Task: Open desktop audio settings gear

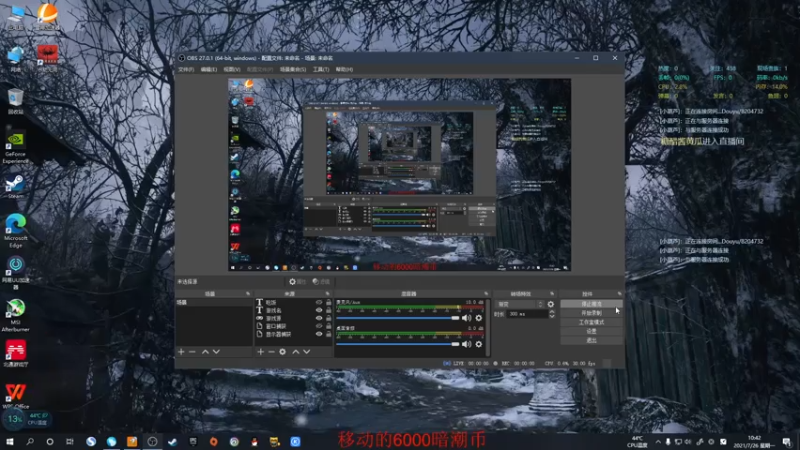Action: tap(479, 344)
